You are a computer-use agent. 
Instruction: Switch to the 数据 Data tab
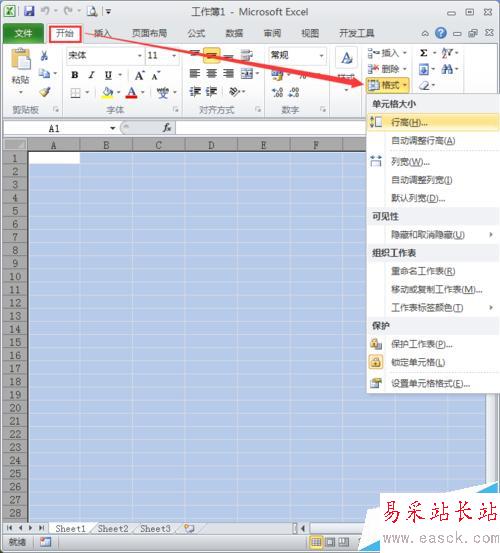pos(234,34)
